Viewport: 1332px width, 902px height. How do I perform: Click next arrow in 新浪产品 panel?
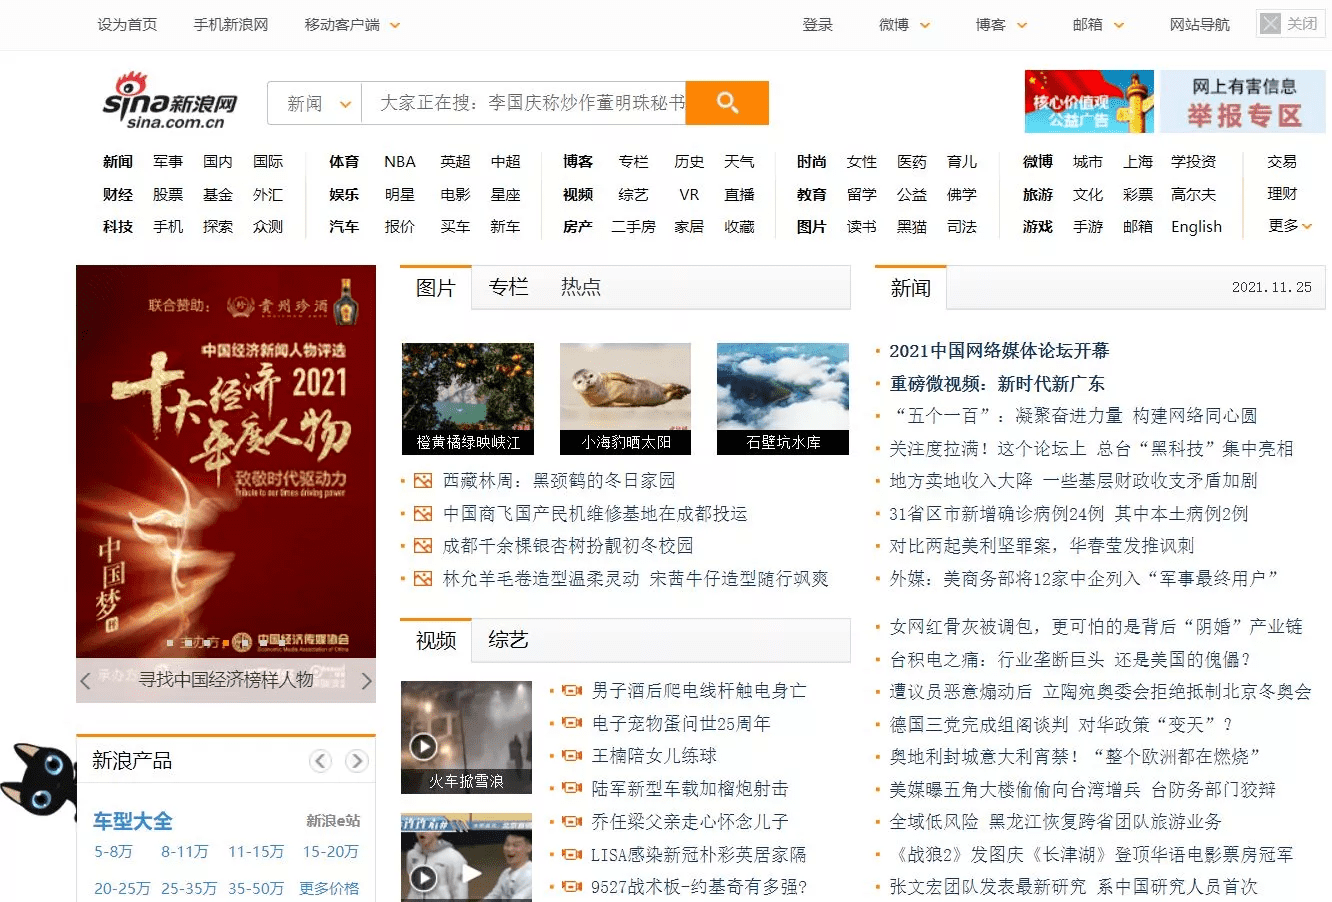356,761
